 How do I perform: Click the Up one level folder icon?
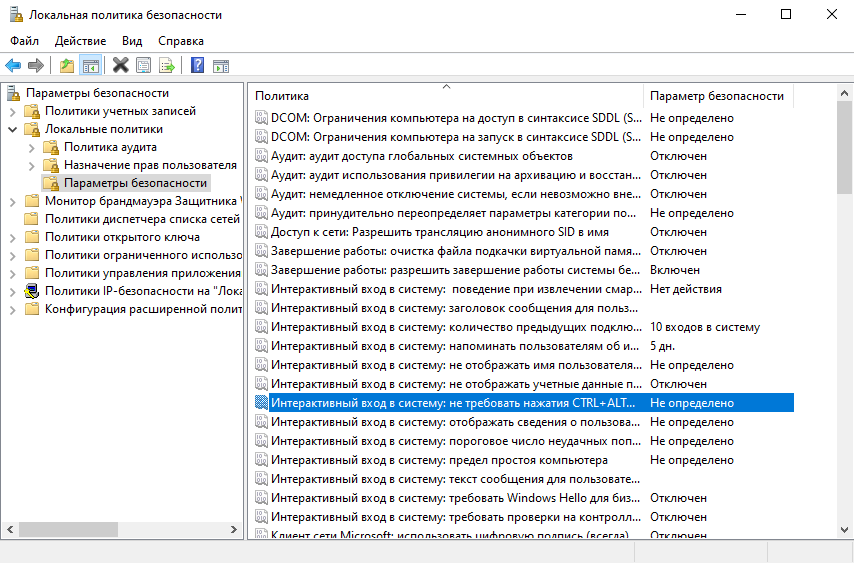pyautogui.click(x=66, y=66)
